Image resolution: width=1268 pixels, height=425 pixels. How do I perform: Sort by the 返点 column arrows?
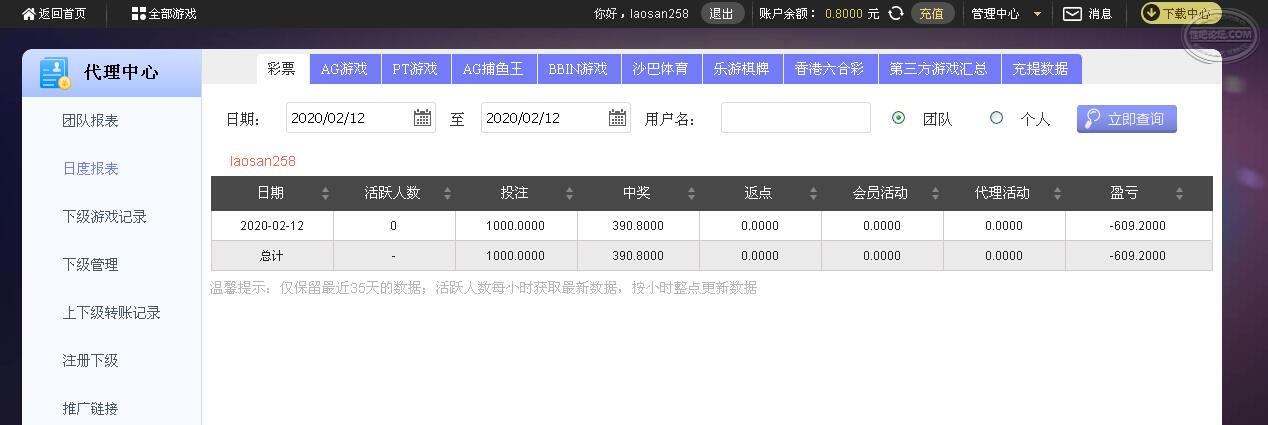[x=813, y=193]
